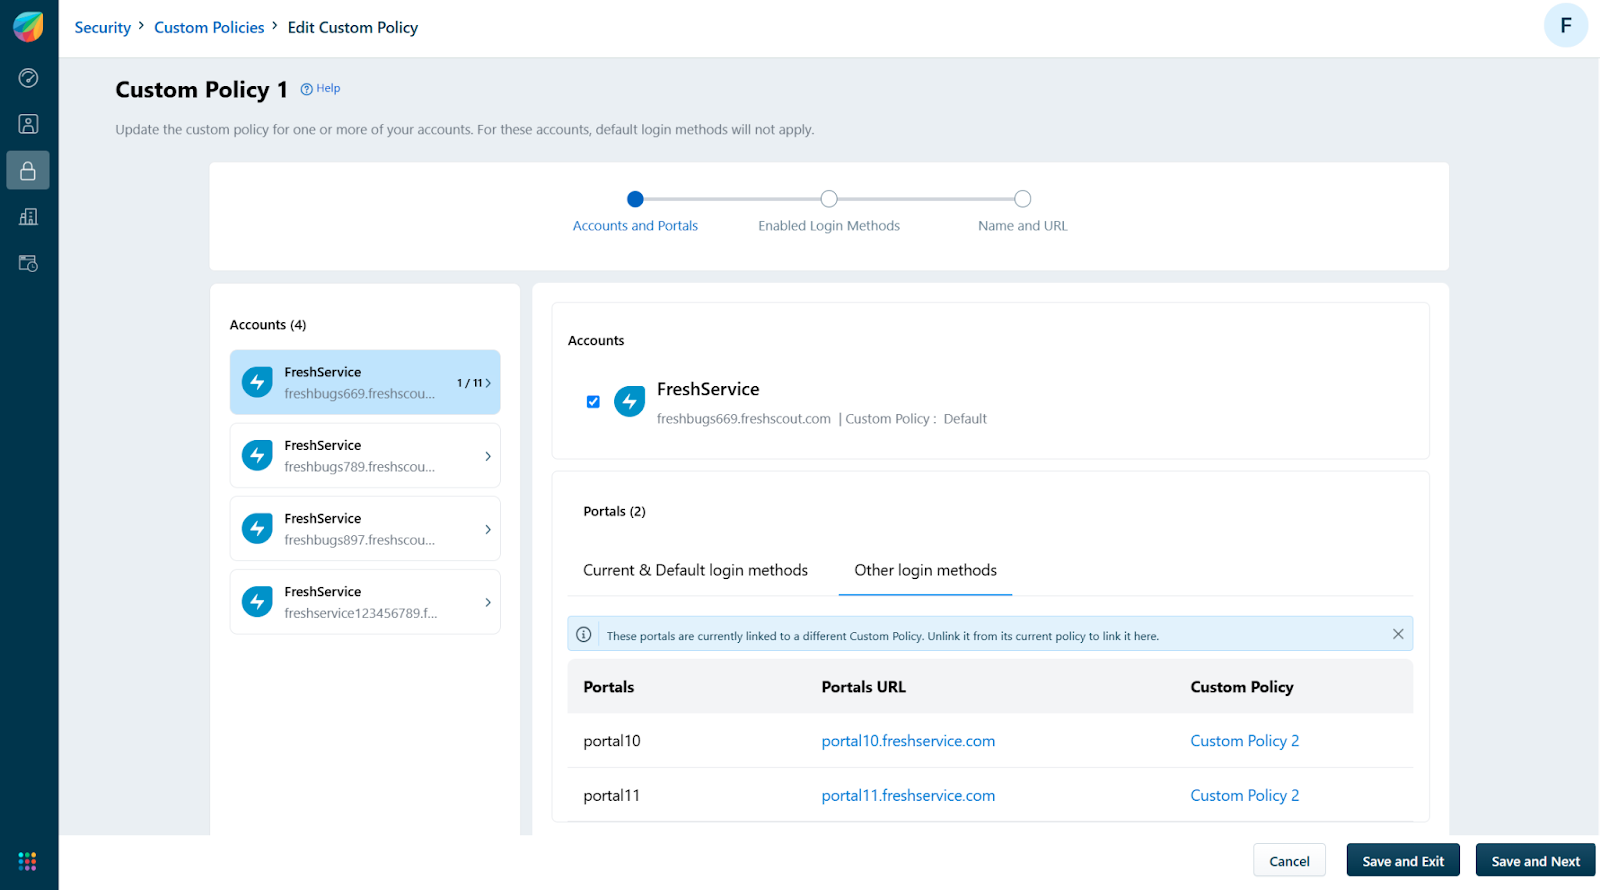
Task: Click the Enabled Login Methods step circle
Action: point(829,199)
